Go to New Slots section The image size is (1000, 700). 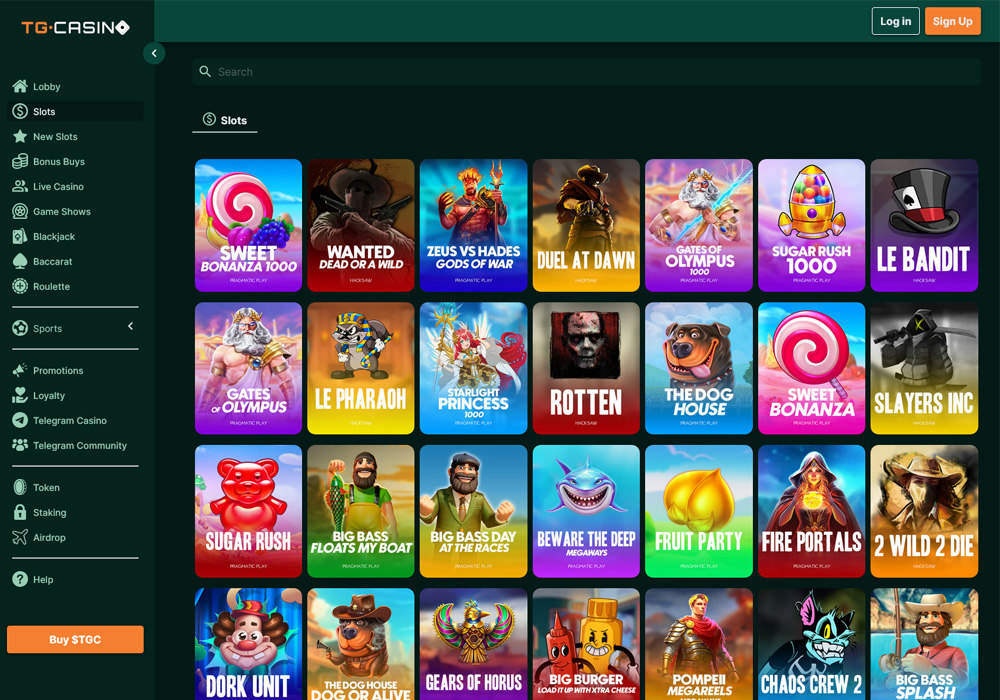pyautogui.click(x=75, y=136)
